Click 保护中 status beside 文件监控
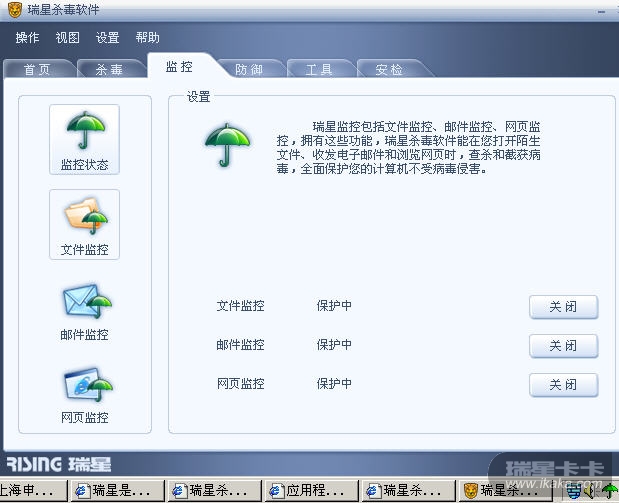This screenshot has height=503, width=619. click(x=334, y=305)
